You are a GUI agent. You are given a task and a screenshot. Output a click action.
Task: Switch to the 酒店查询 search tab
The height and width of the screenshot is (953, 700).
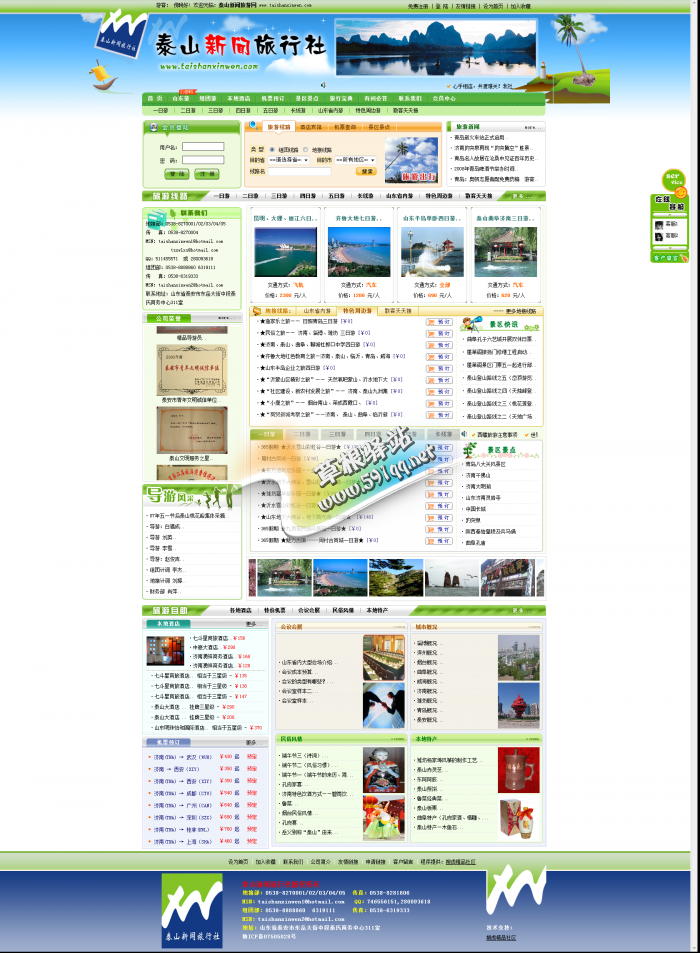click(311, 127)
